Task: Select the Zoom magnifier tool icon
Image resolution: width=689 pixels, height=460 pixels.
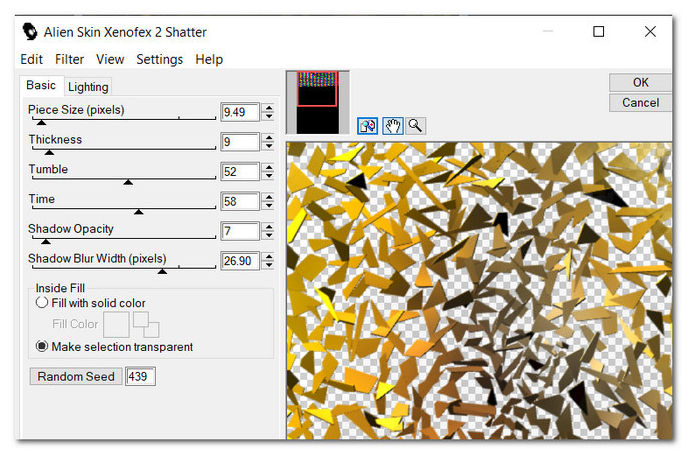Action: (x=415, y=125)
